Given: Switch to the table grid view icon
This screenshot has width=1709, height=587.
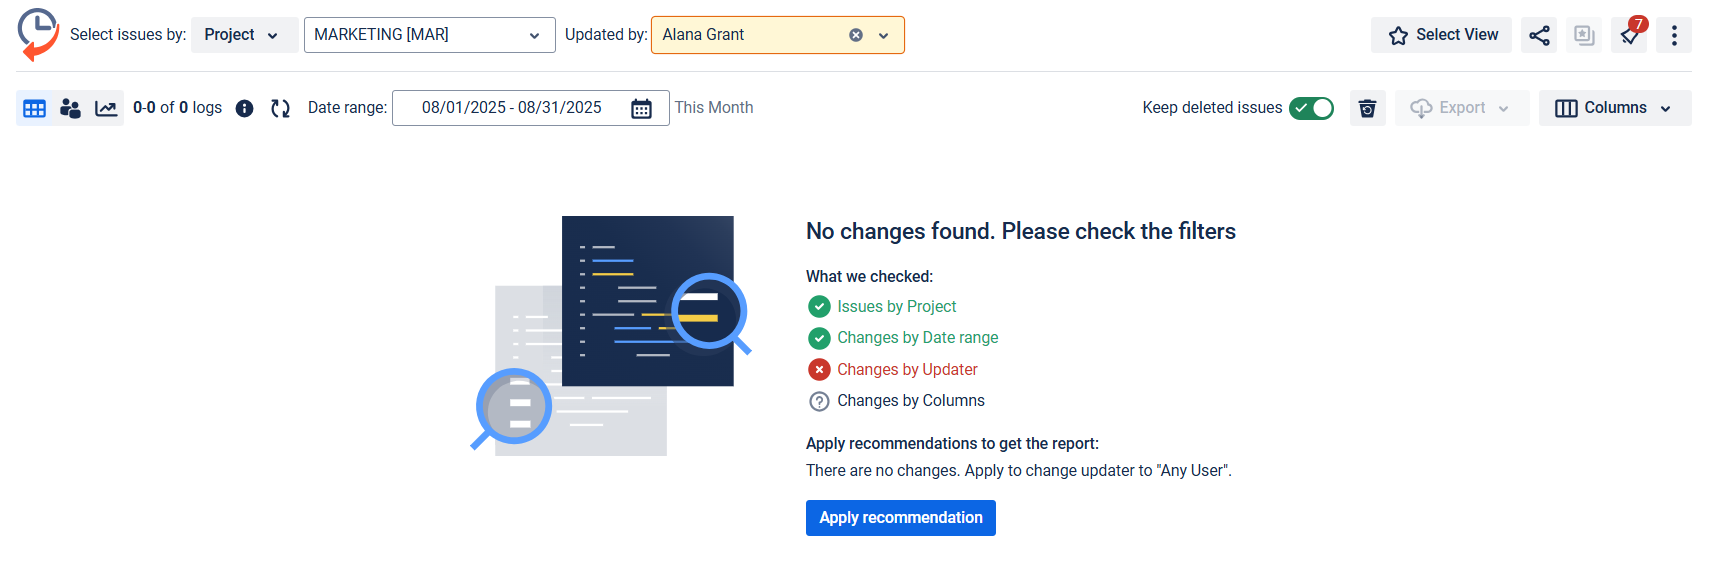Looking at the screenshot, I should point(34,108).
